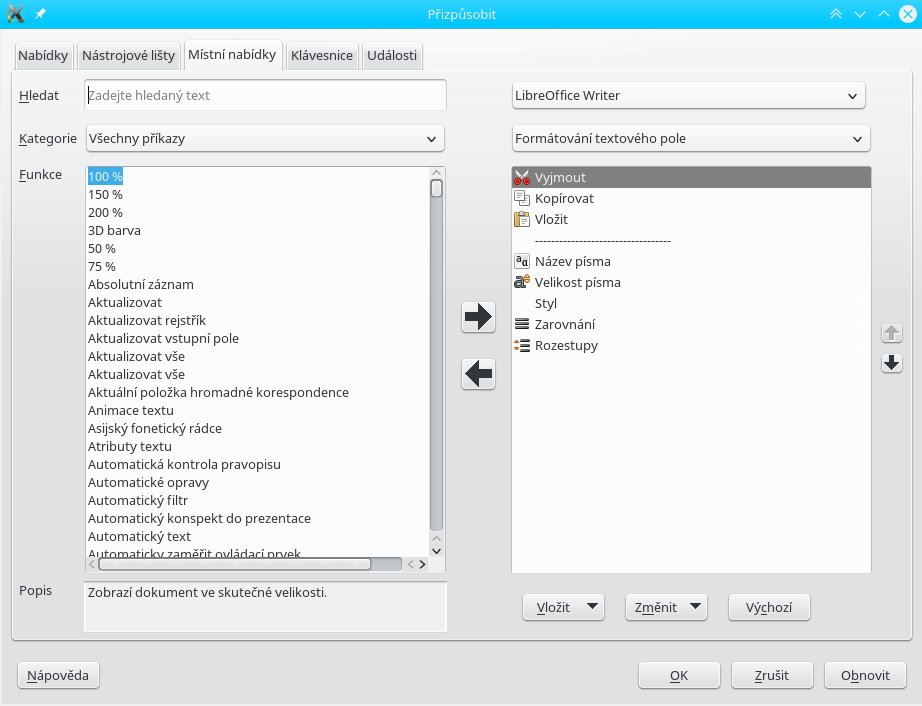Image resolution: width=922 pixels, height=706 pixels.
Task: Select 'Aktualizovat vstupní pole' function
Action: [x=163, y=339]
